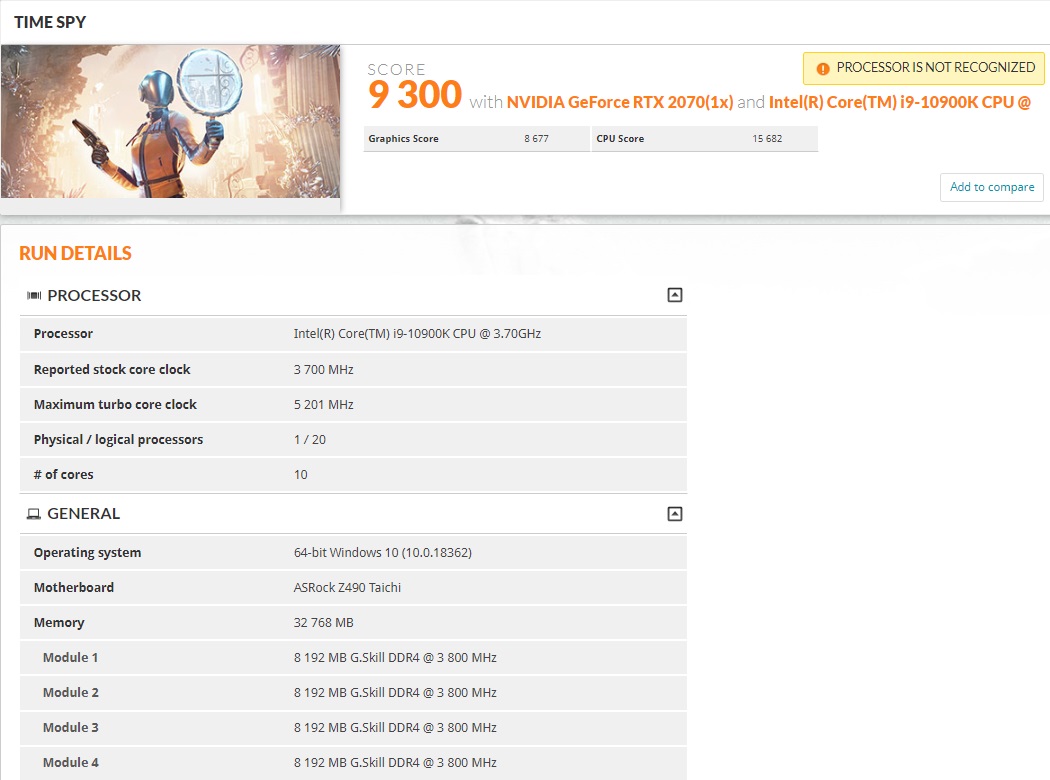Select the 1 / 20 processors value

pos(309,440)
